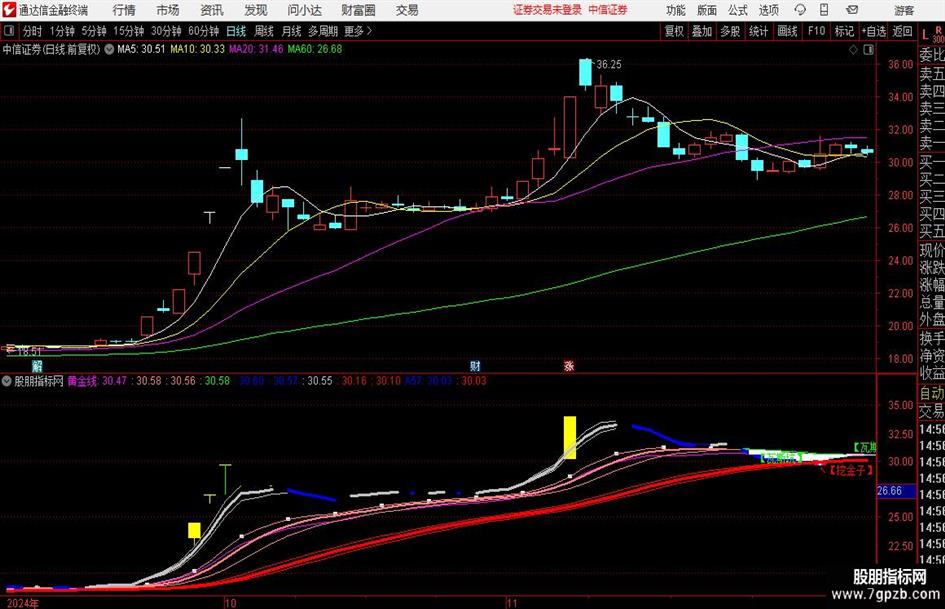The height and width of the screenshot is (609, 945).
Task: Click the TongDaXin red logo icon
Action: [x=9, y=10]
